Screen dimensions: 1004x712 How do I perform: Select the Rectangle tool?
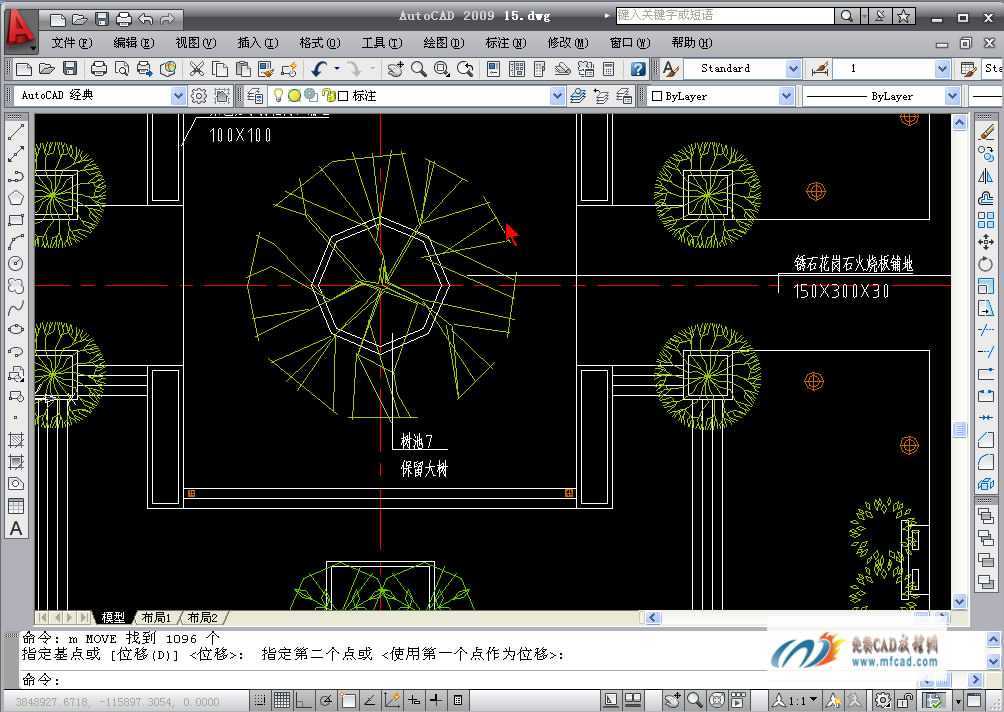16,220
